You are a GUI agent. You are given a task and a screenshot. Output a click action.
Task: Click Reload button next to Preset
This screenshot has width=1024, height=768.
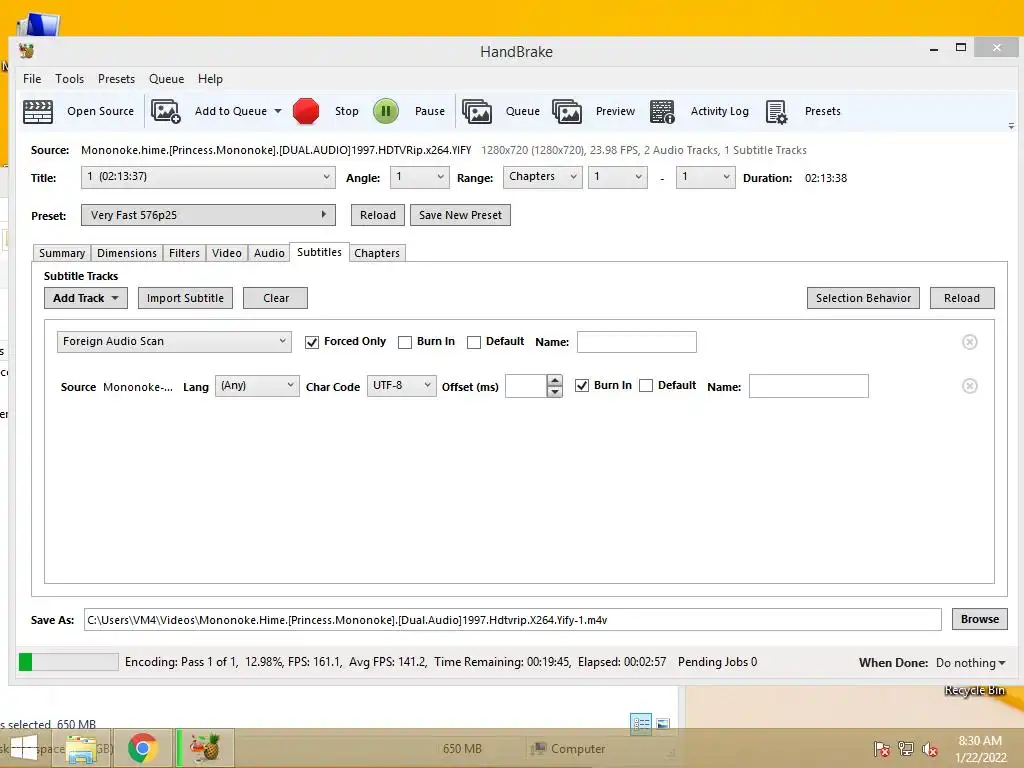377,215
